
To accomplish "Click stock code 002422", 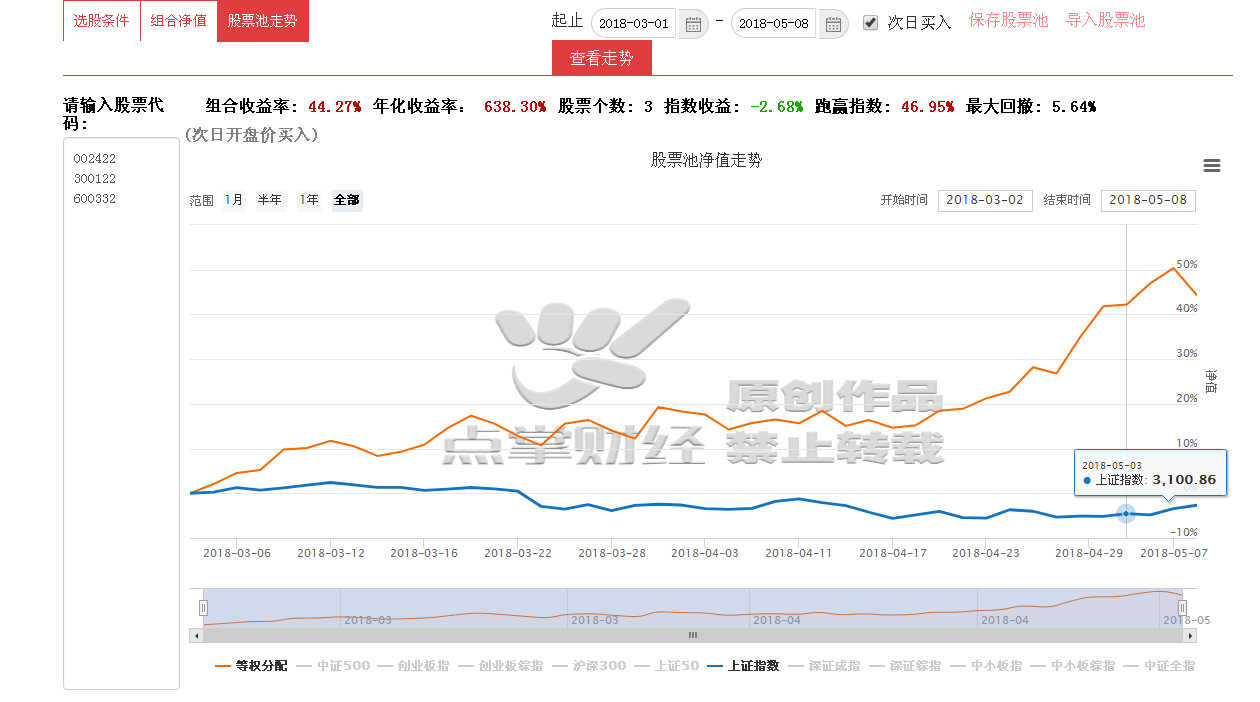I will 95,159.
